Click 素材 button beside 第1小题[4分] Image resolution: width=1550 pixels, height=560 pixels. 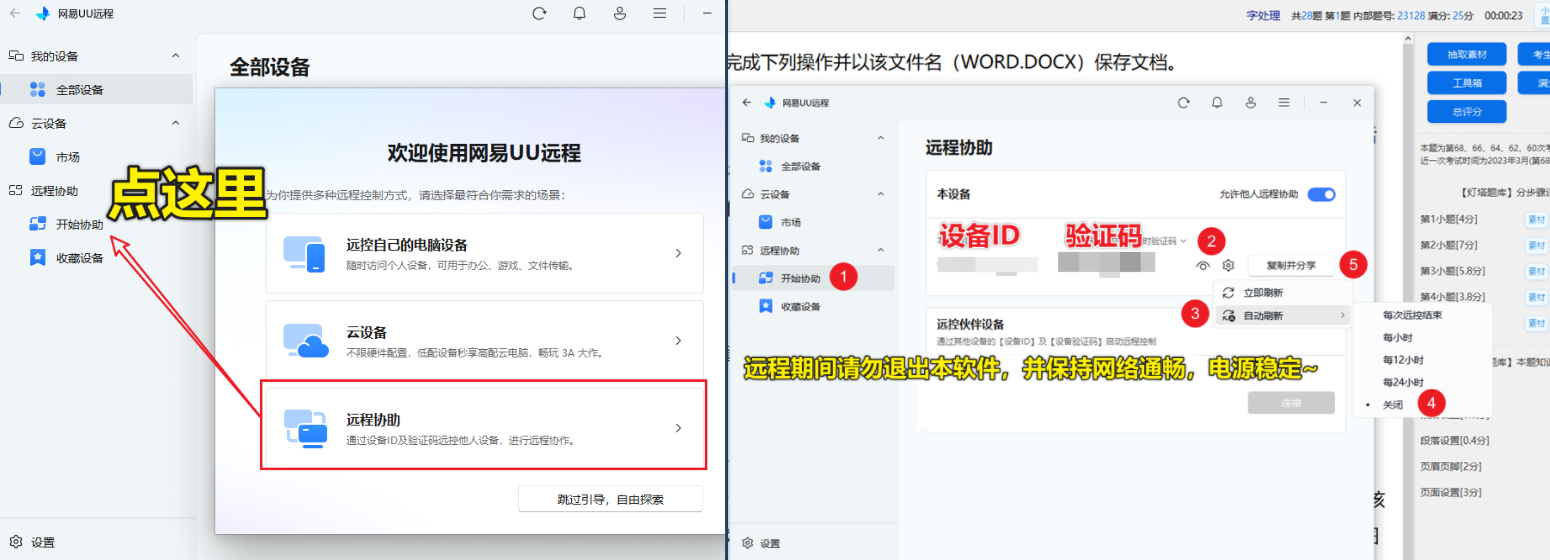click(x=1536, y=219)
